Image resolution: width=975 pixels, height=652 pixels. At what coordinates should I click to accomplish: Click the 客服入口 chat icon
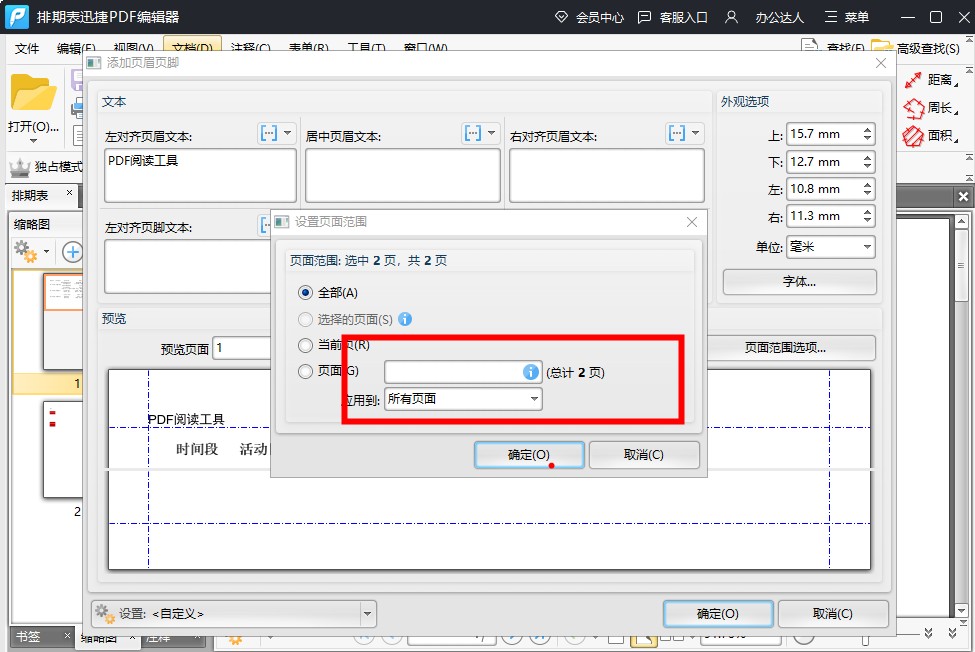tap(644, 17)
